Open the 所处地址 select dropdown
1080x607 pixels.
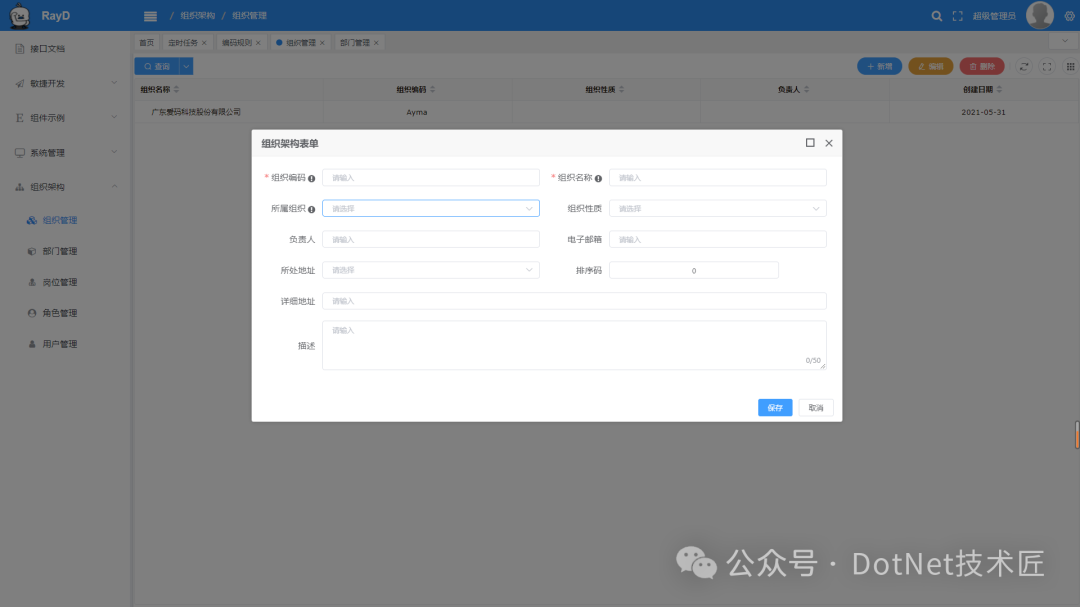430,270
